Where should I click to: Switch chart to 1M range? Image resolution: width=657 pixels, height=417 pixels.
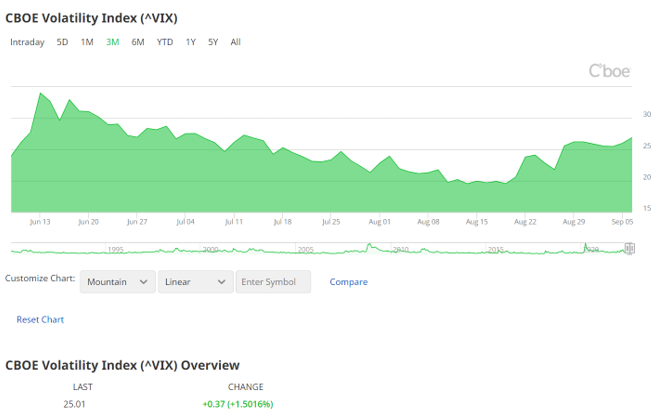click(x=87, y=42)
